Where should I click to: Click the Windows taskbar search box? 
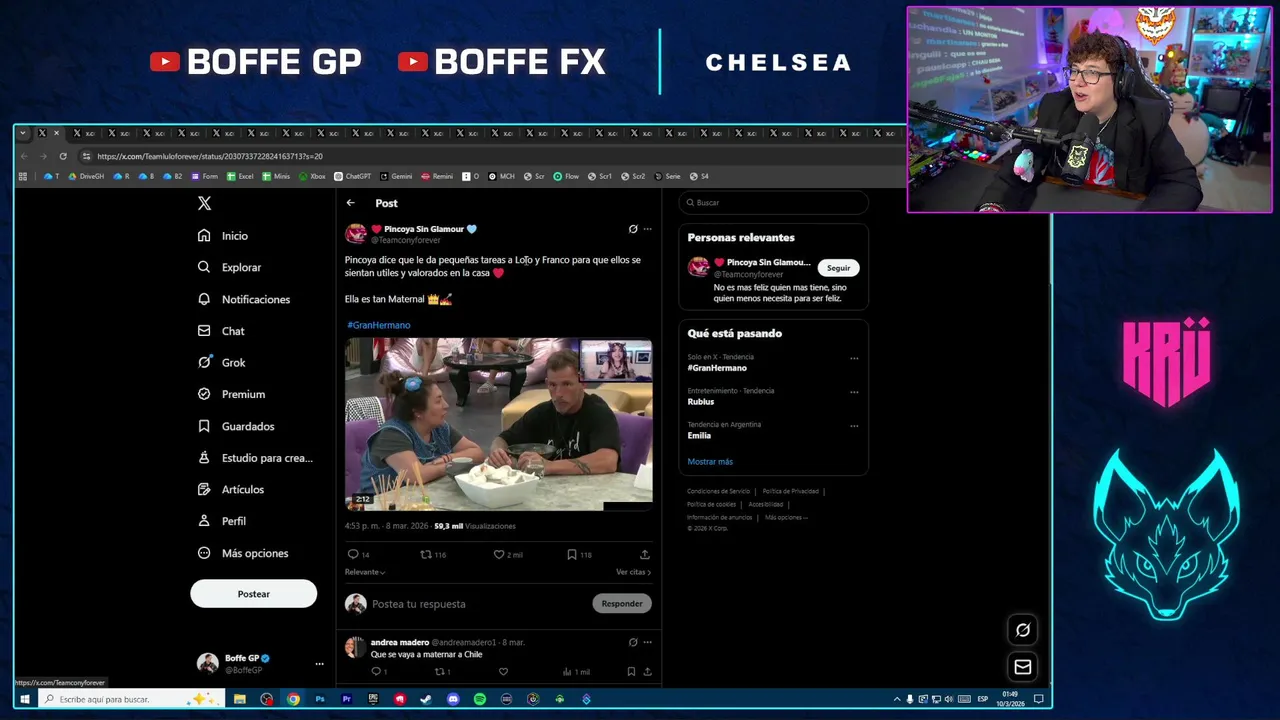(x=131, y=699)
